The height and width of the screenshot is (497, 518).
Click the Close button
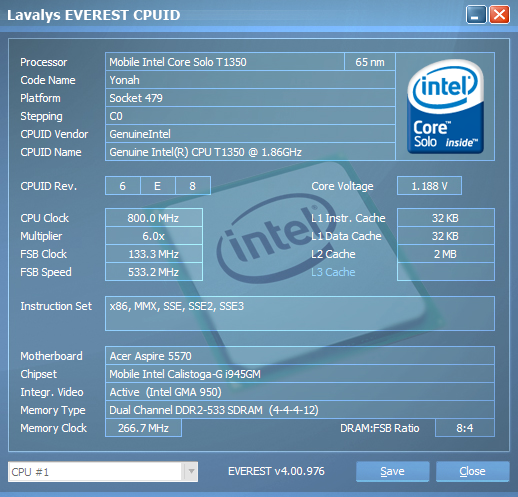coord(472,471)
